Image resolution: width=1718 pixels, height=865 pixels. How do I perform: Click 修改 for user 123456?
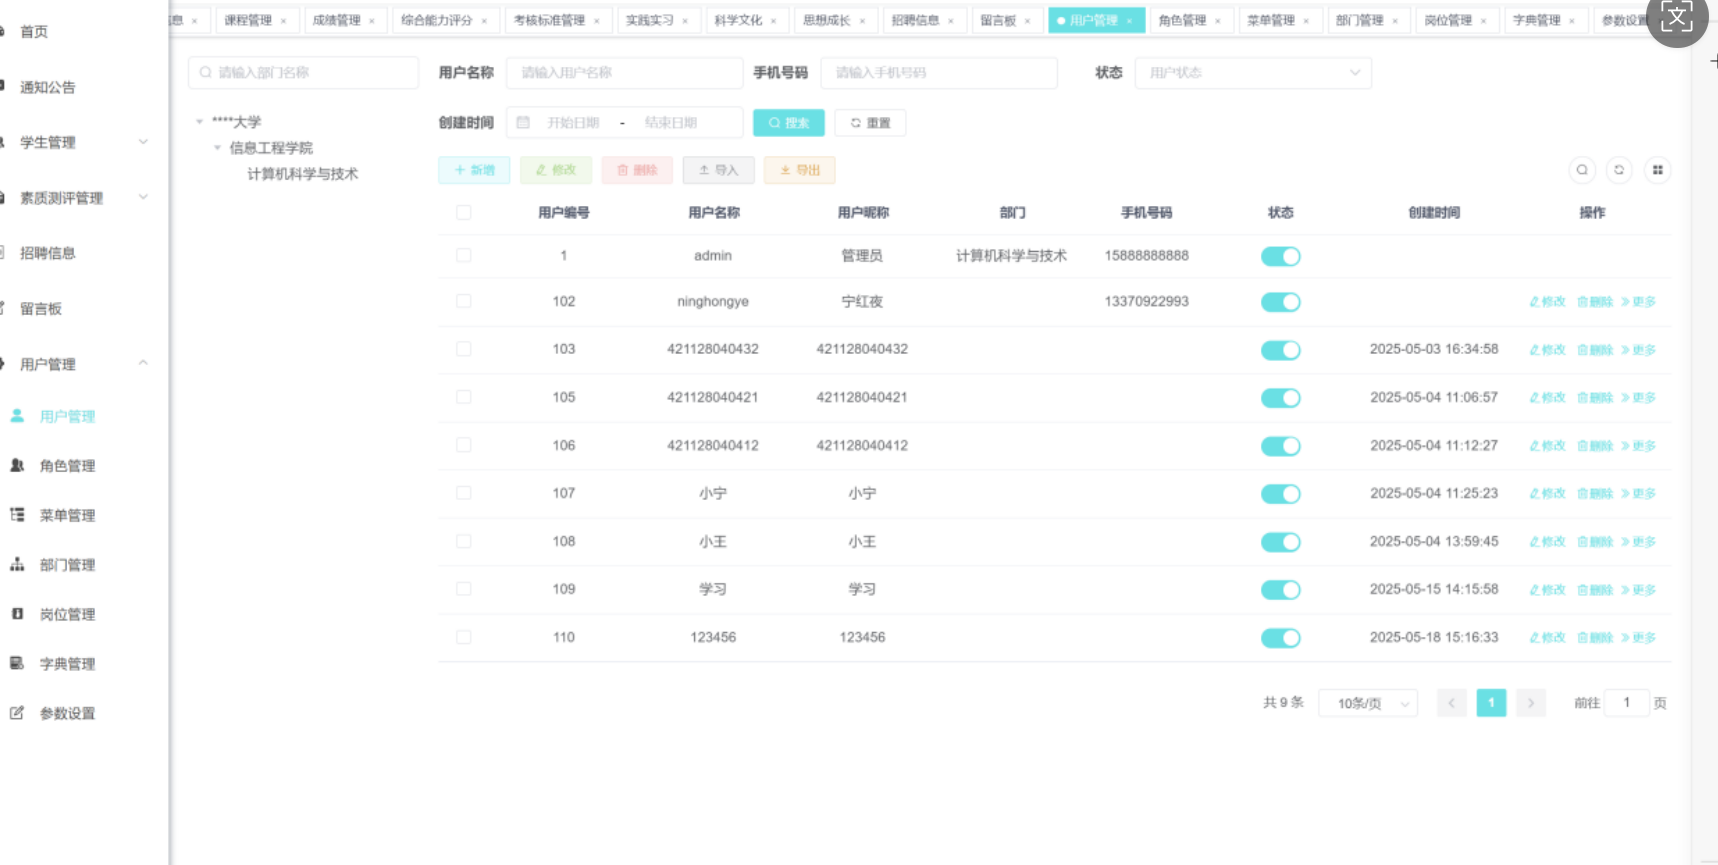1547,638
